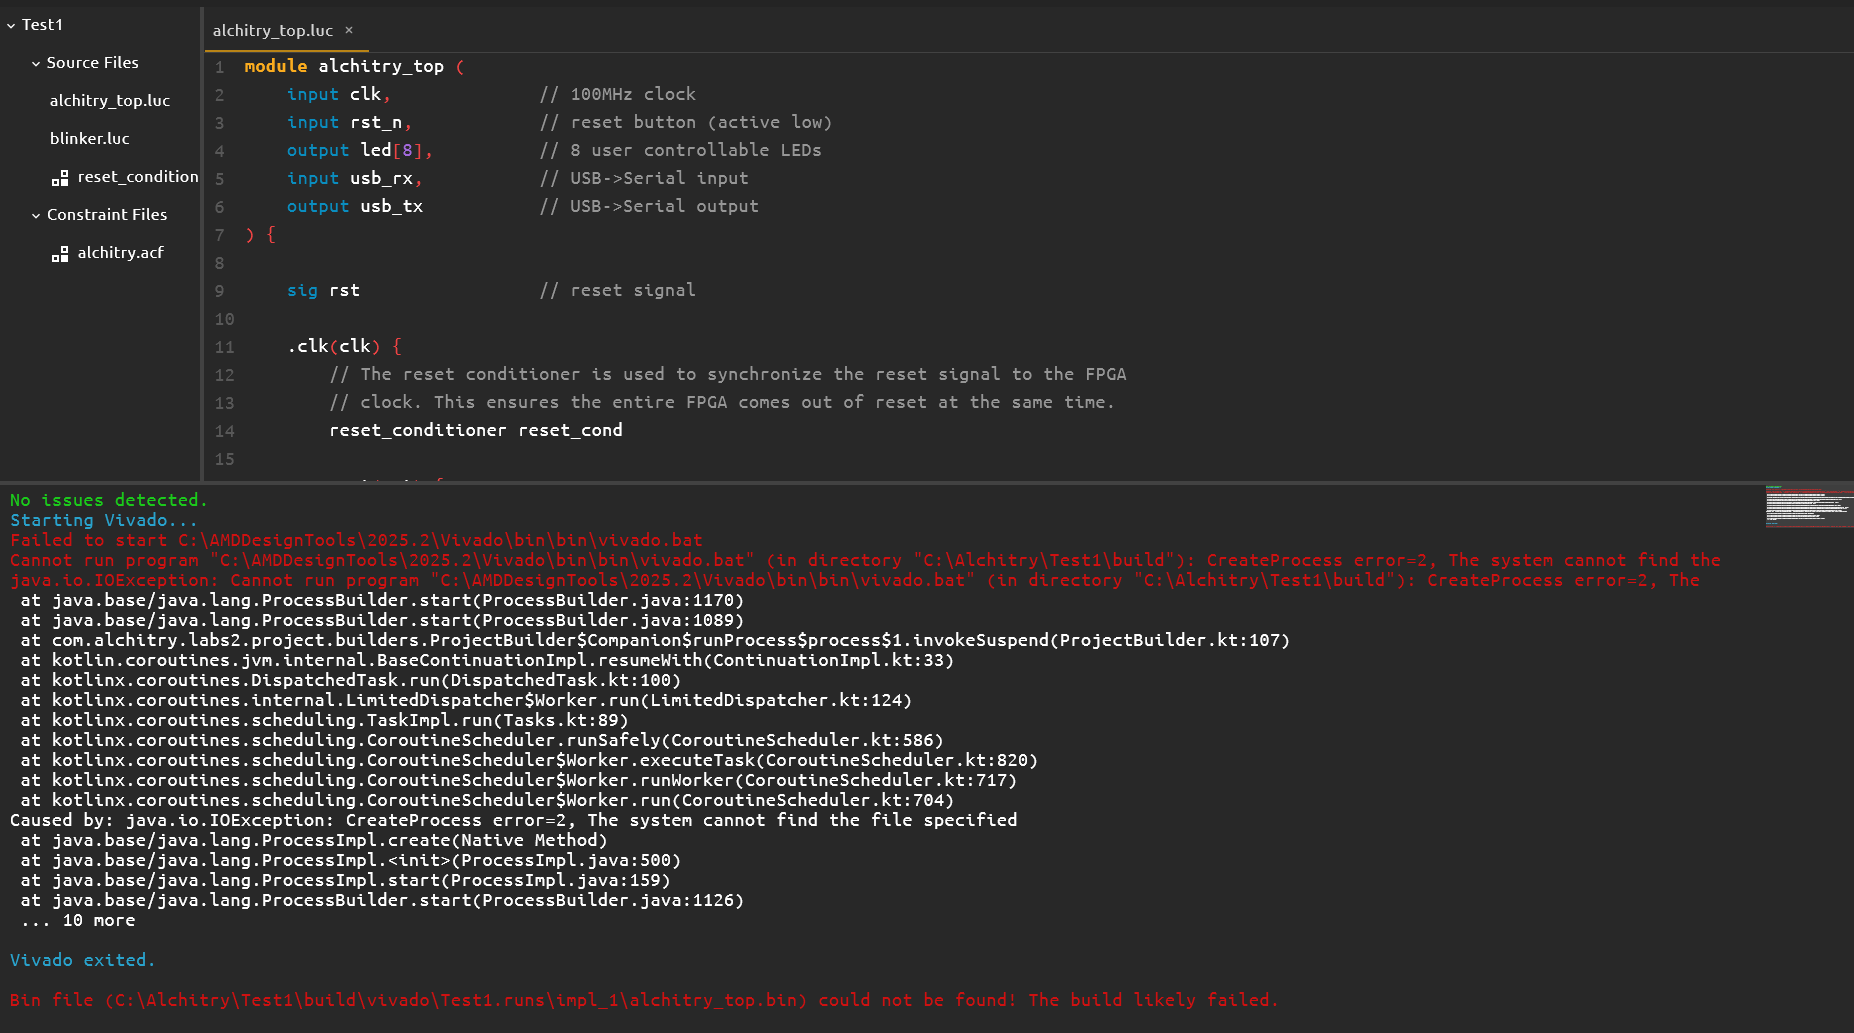1854x1033 pixels.
Task: Click the 'Vivado exited' console message
Action: (x=82, y=959)
